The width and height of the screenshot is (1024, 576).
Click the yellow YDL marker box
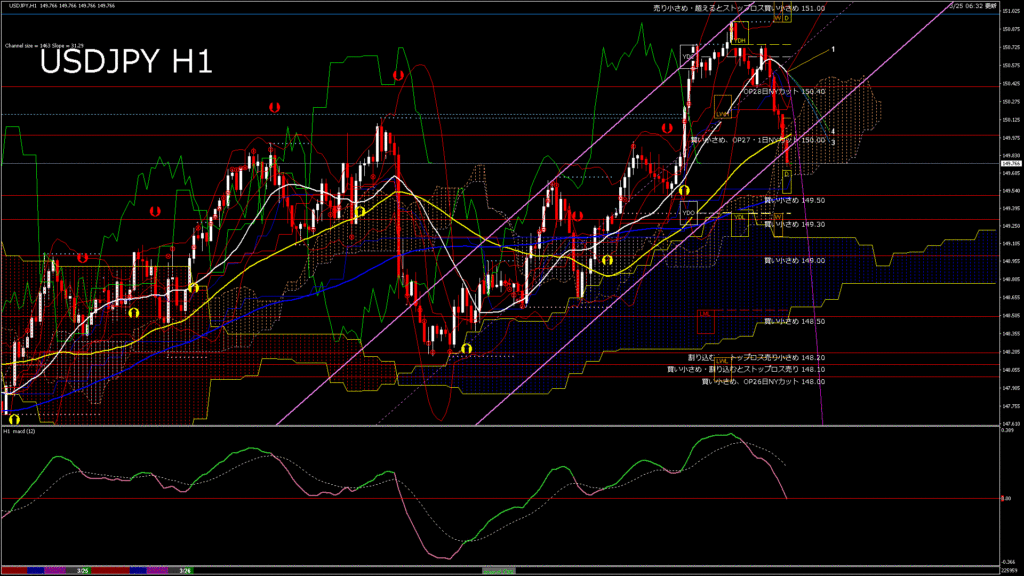(739, 218)
